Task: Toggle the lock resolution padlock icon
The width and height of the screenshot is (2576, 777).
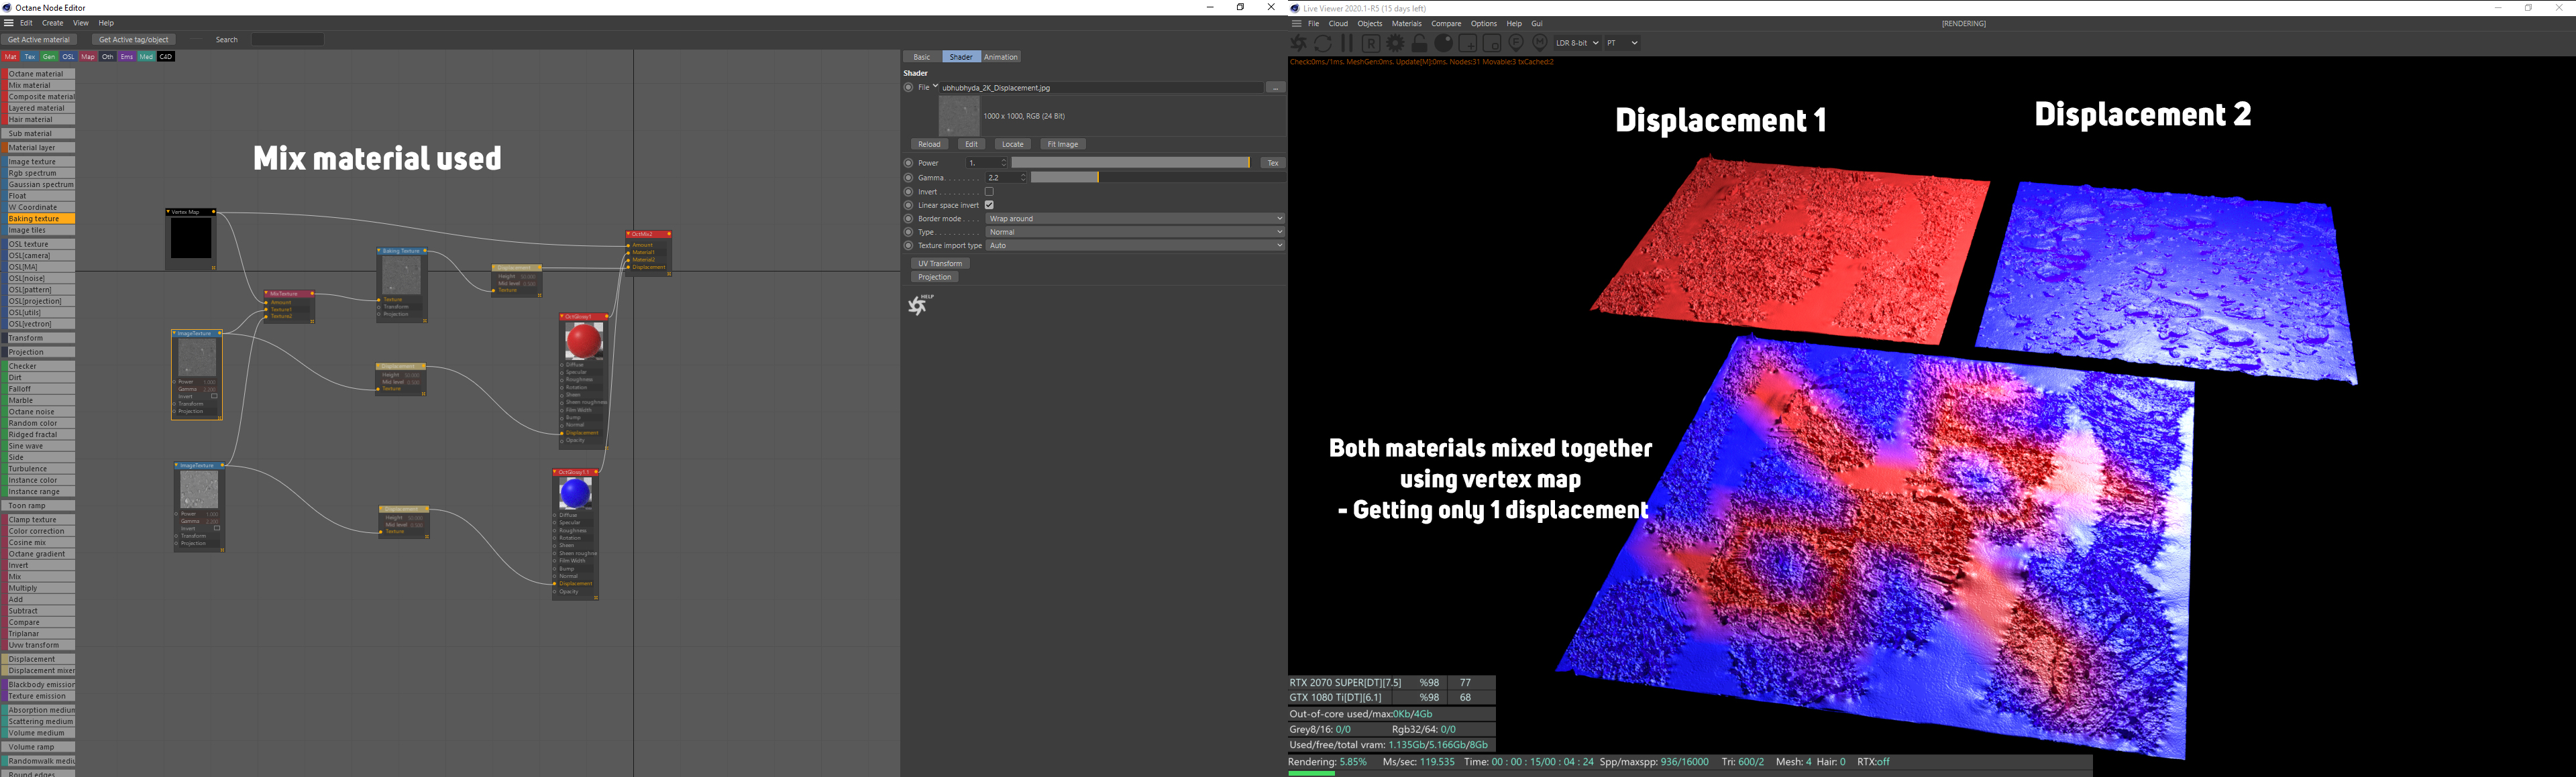Action: point(1419,43)
